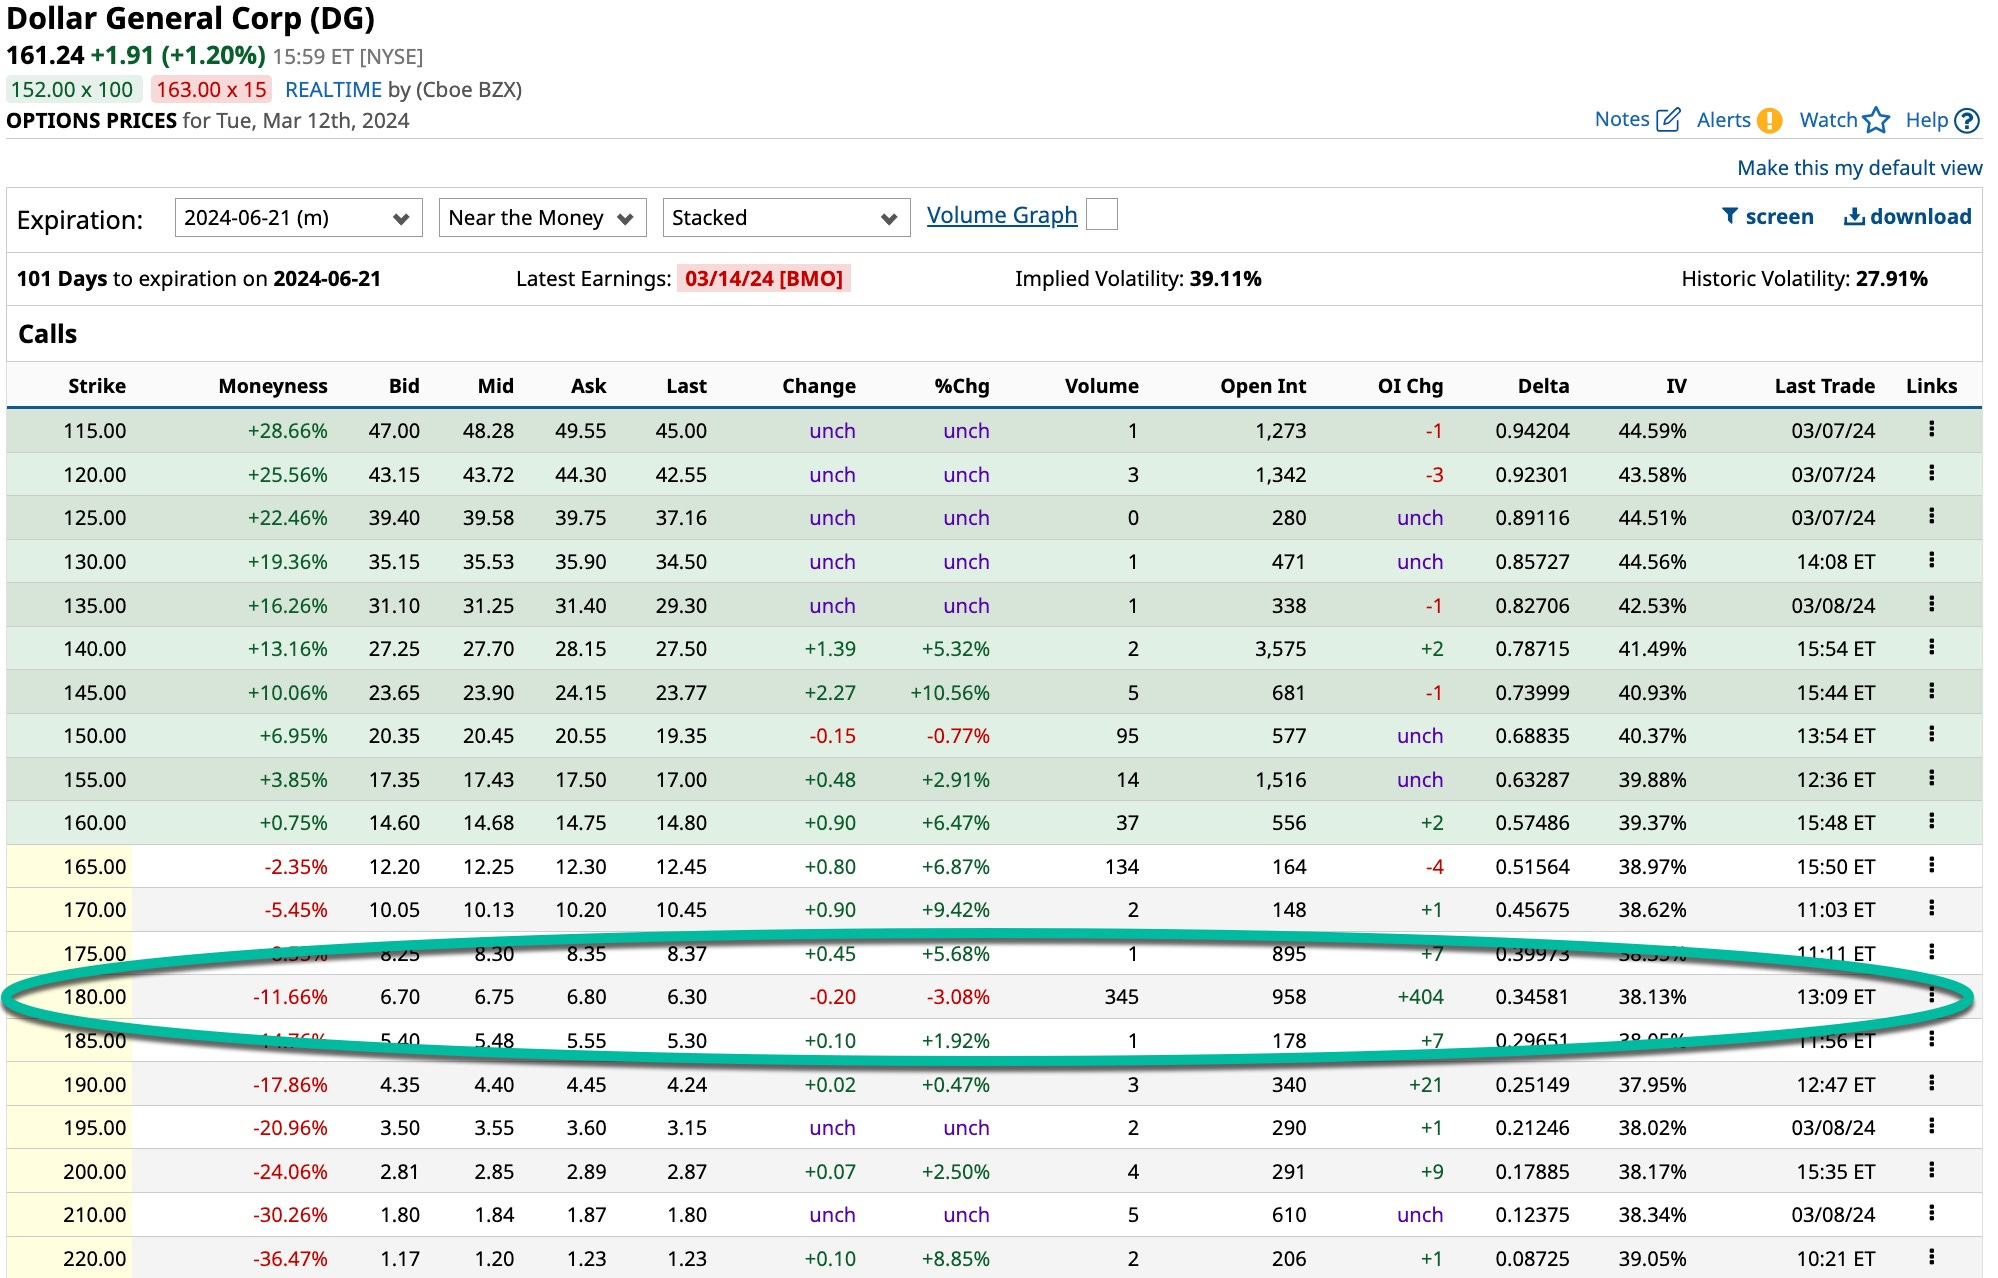Click the Watch star icon

point(1876,120)
